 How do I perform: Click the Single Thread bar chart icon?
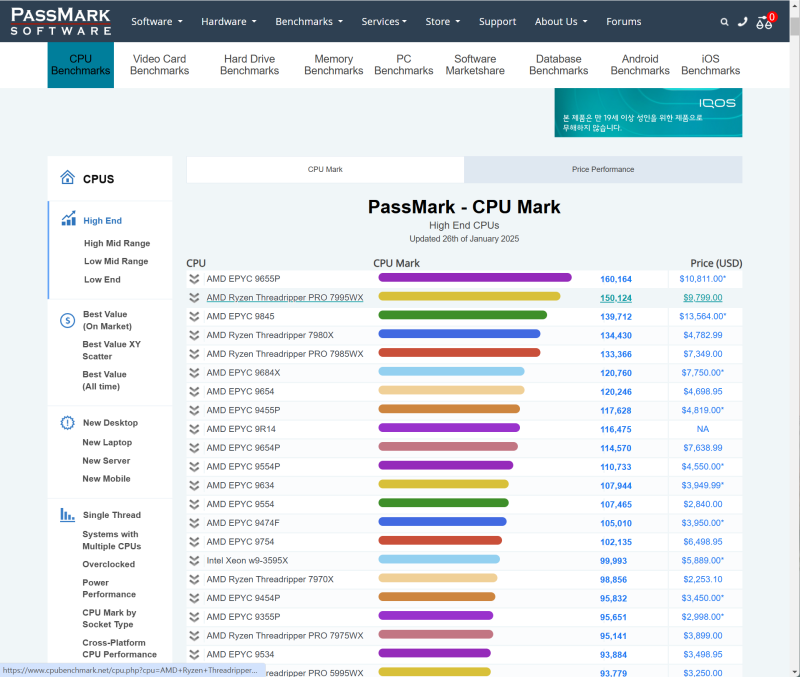67,515
